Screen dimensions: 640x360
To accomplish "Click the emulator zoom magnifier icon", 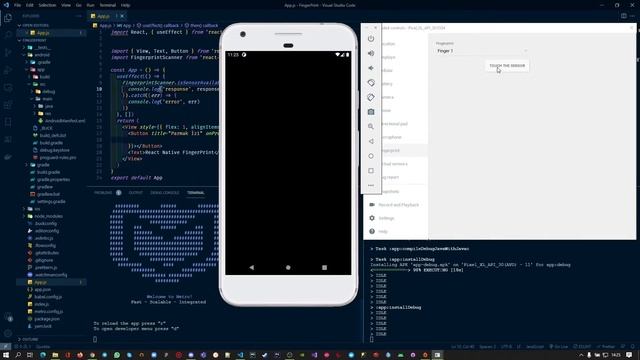I will 371,127.
